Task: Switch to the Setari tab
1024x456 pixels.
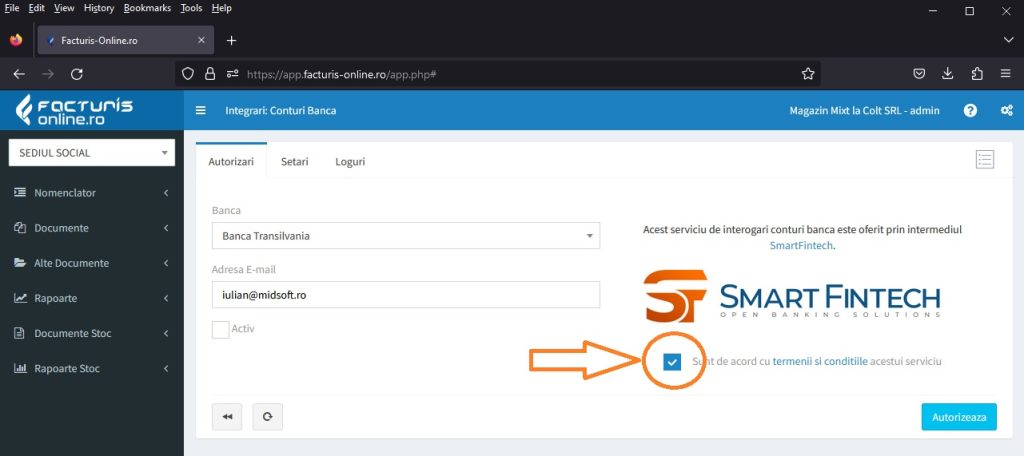Action: tap(295, 161)
